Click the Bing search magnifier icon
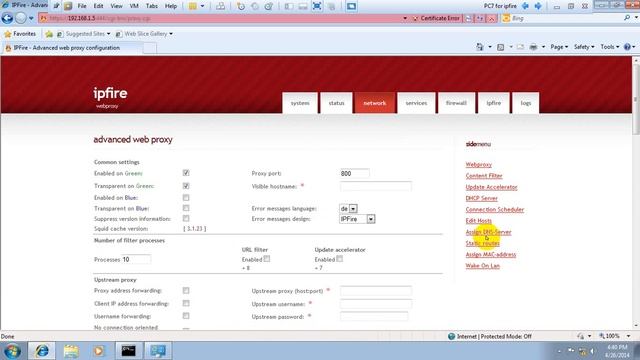Viewport: 640px width, 360px height. (627, 18)
